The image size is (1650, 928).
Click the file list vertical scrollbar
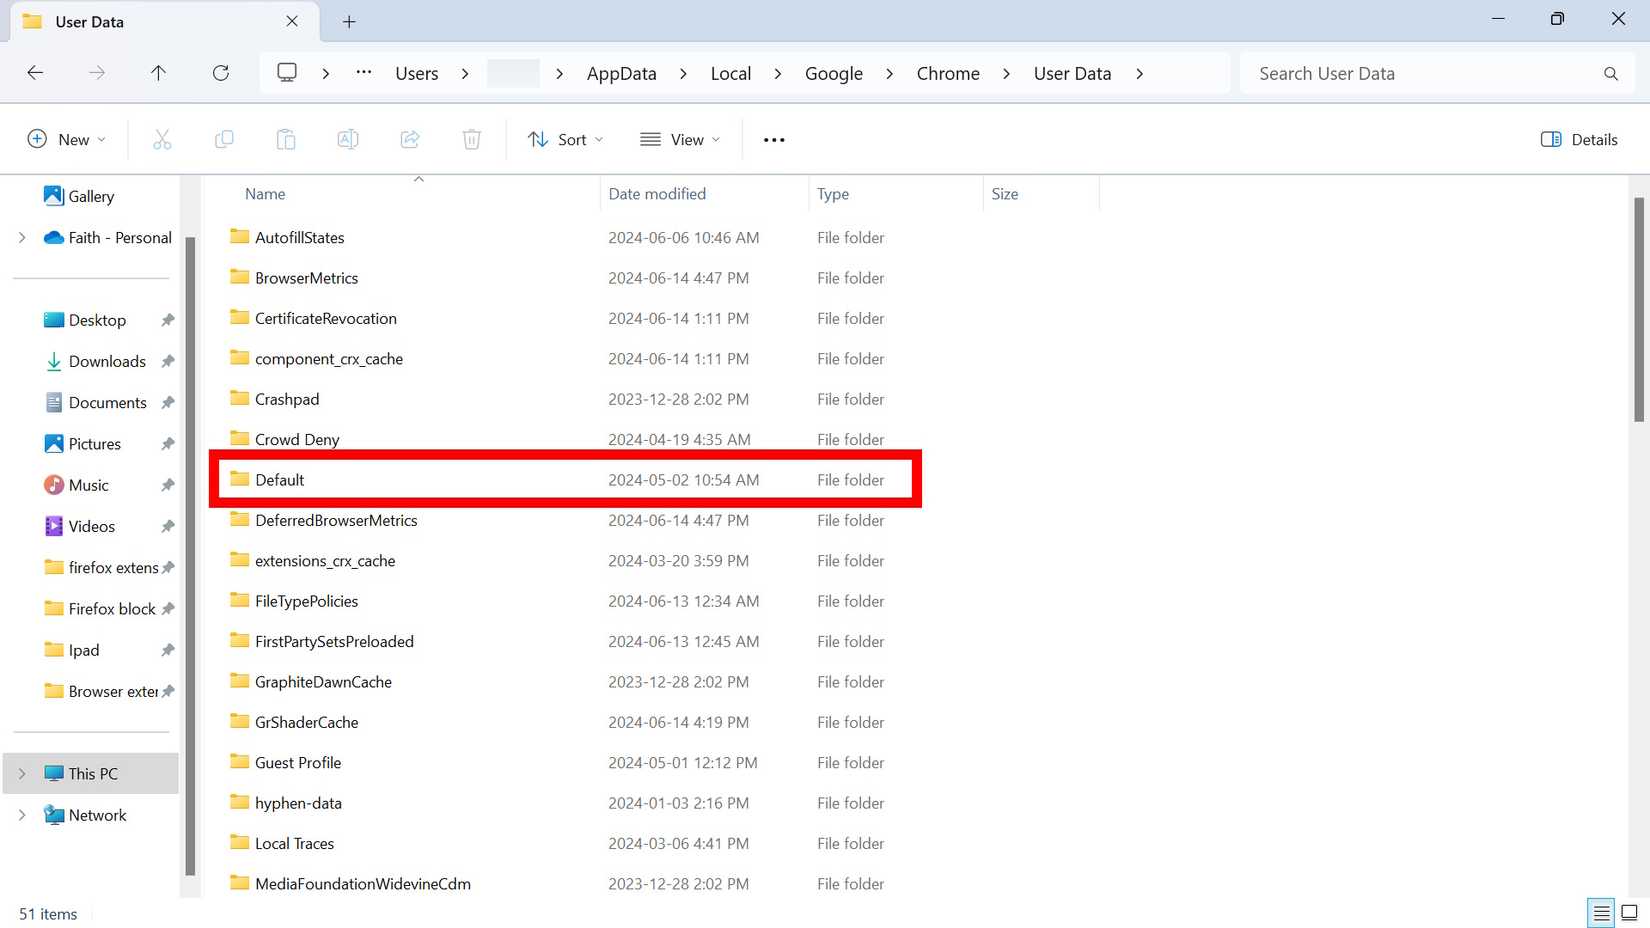pos(1638,310)
